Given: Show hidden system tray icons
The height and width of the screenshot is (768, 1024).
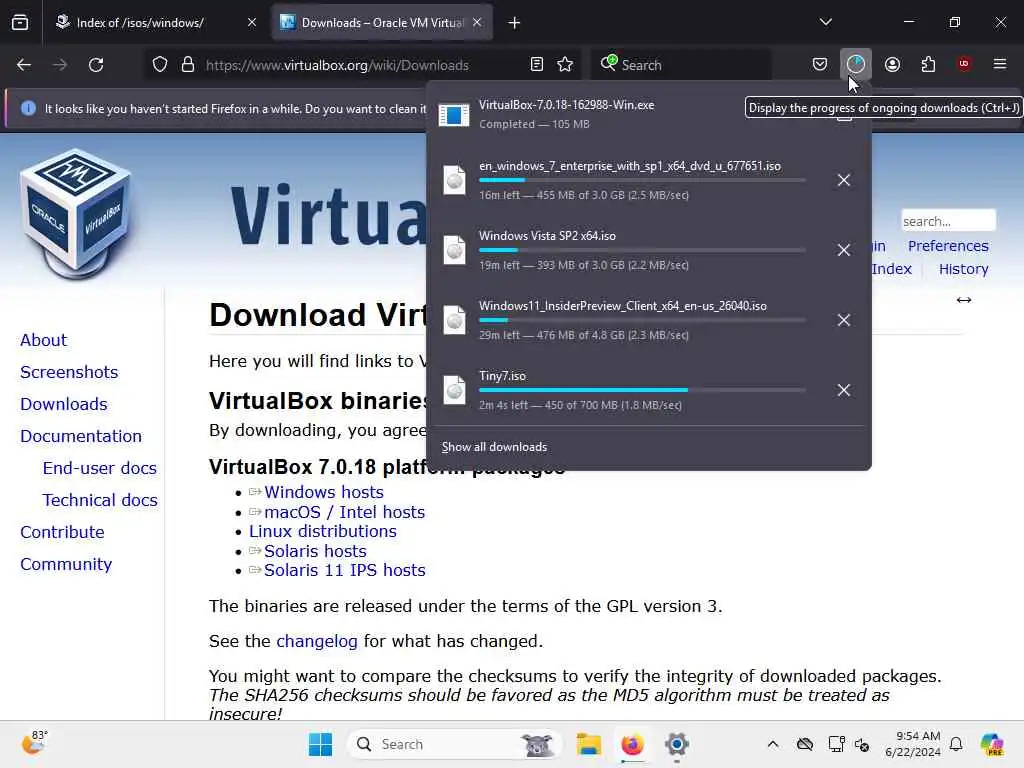Looking at the screenshot, I should click(x=773, y=744).
